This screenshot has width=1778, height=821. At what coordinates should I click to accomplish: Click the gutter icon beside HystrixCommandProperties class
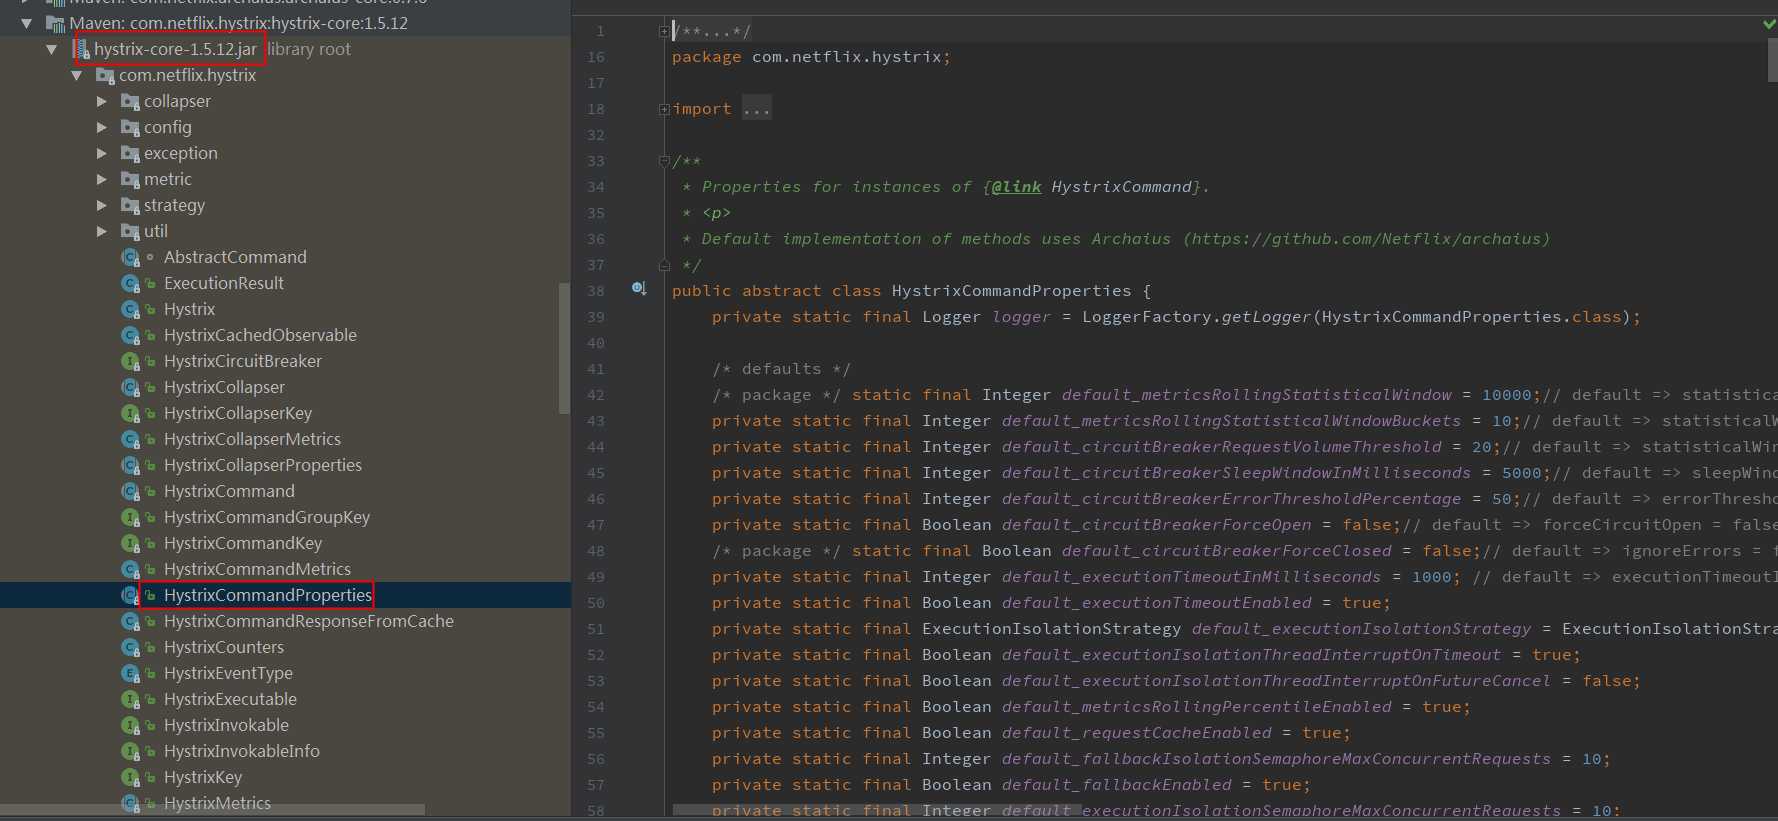coord(639,290)
